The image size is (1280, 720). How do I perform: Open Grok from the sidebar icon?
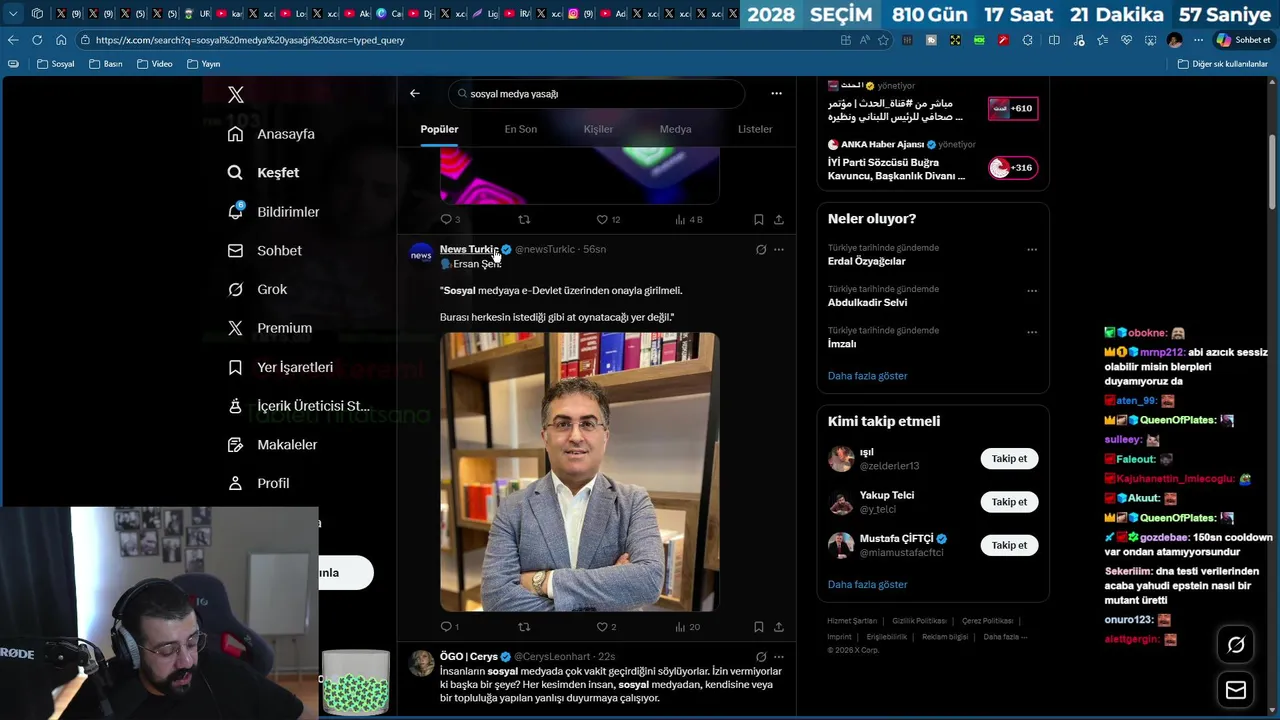tap(235, 289)
